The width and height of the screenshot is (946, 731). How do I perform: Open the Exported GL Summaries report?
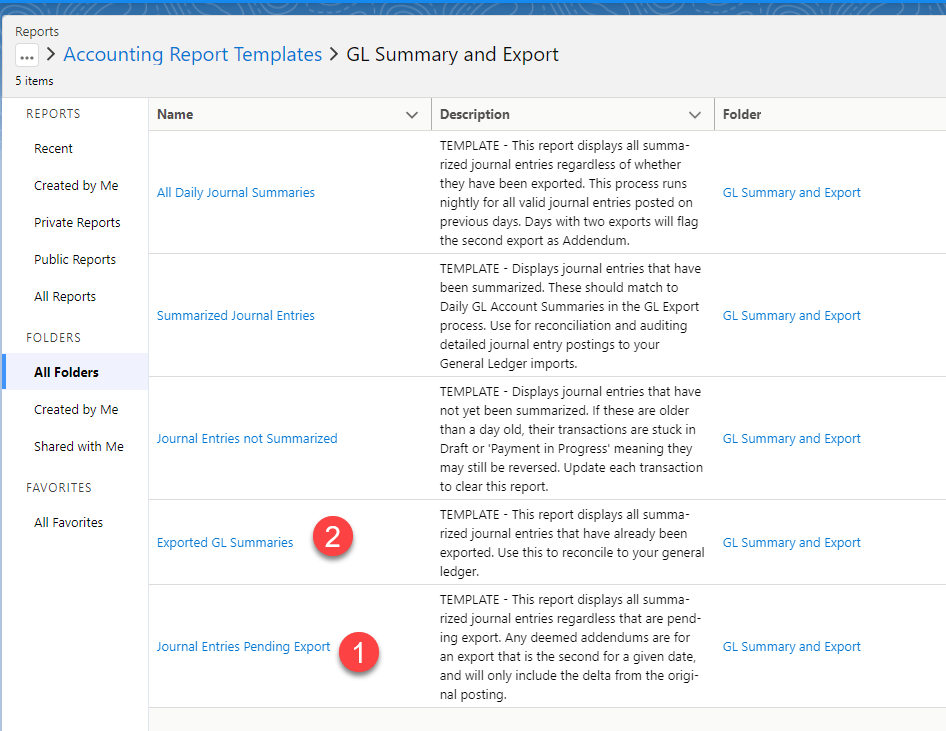[224, 542]
